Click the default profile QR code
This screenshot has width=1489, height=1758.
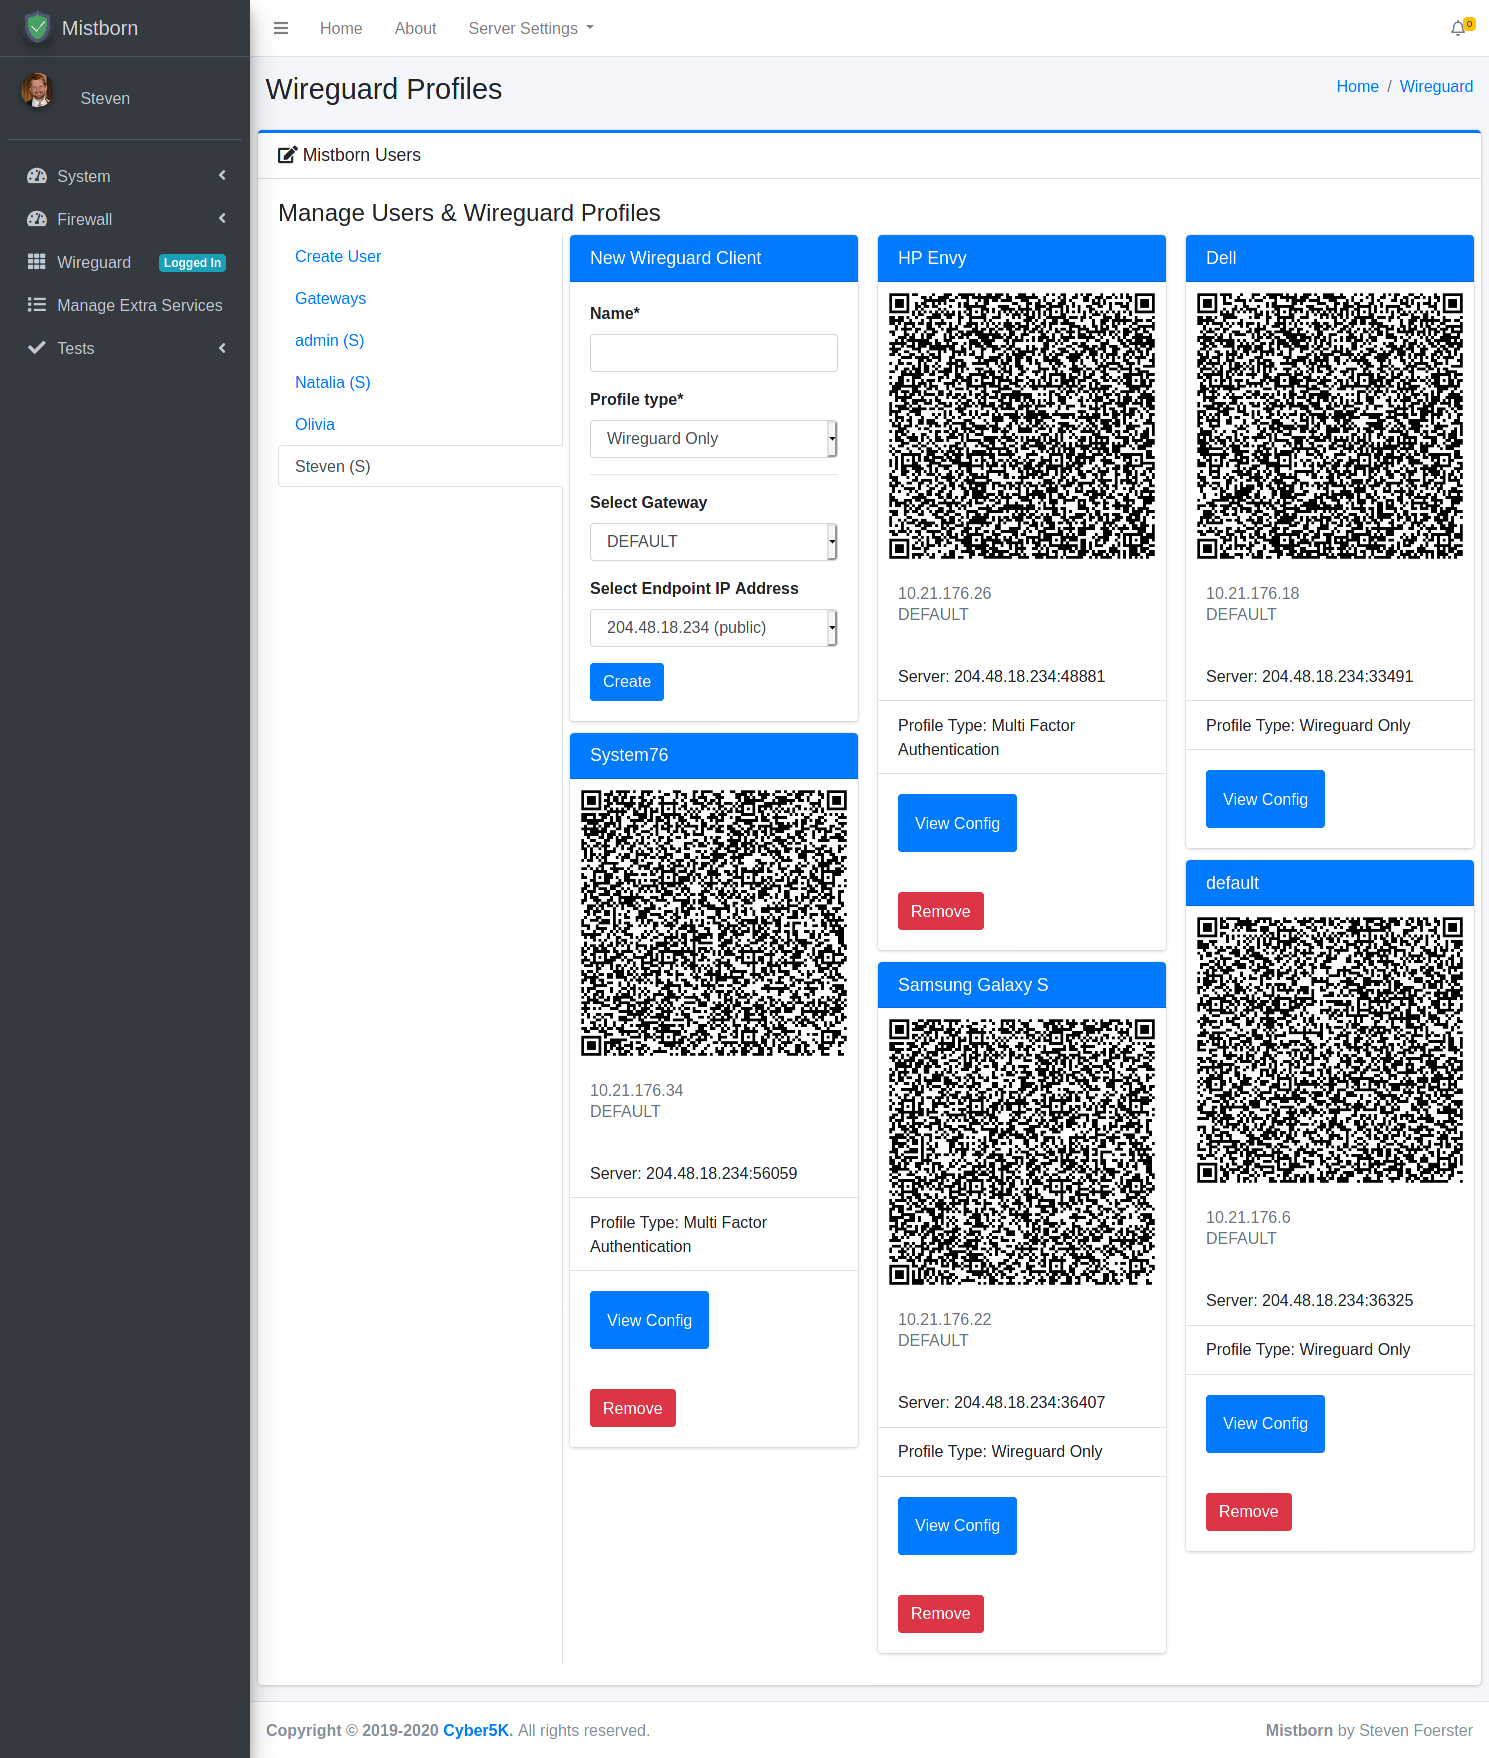tap(1330, 1050)
